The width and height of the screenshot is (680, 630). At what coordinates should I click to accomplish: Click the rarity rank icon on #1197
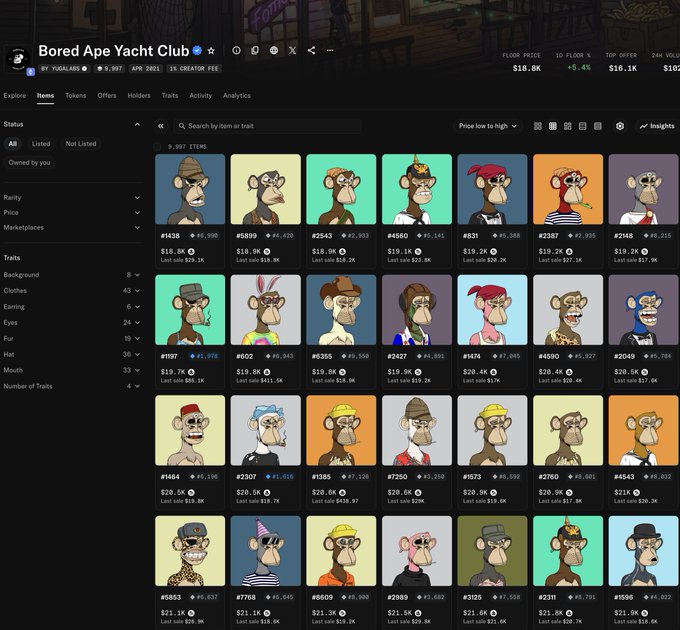192,356
